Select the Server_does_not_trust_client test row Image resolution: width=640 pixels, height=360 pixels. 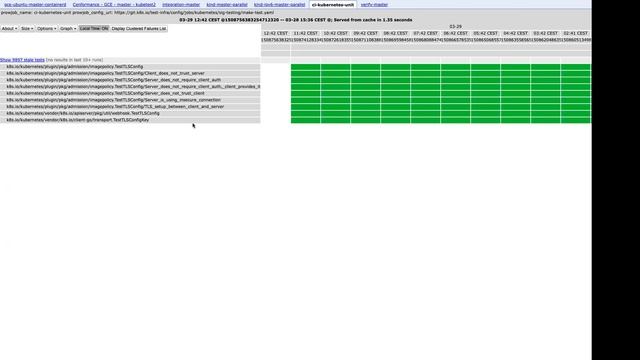point(130,93)
